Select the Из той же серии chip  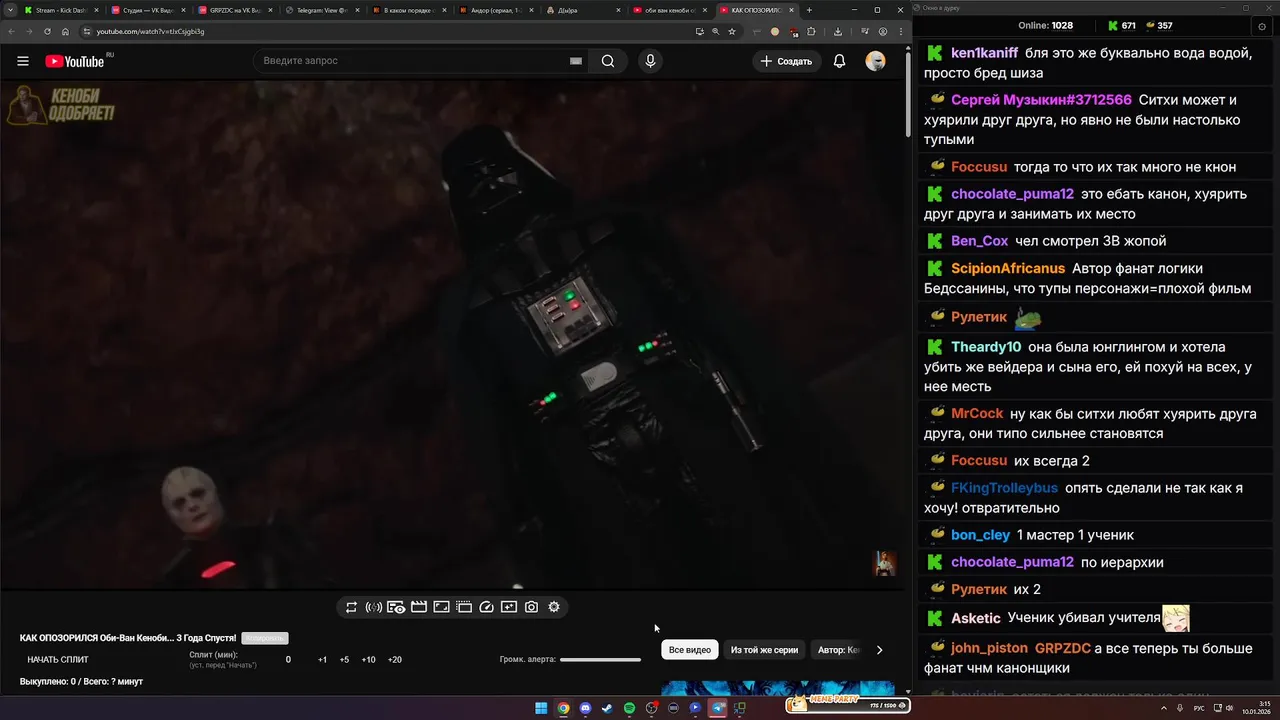pyautogui.click(x=764, y=650)
